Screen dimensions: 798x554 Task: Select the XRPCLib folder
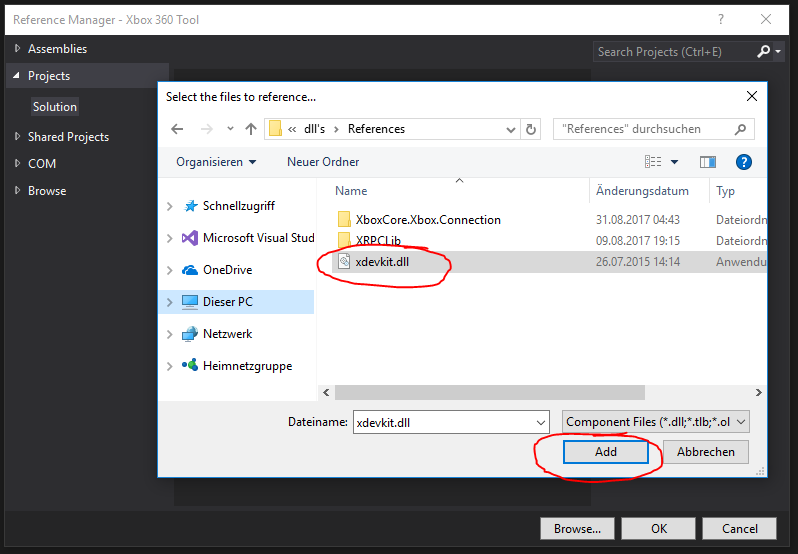tap(378, 241)
